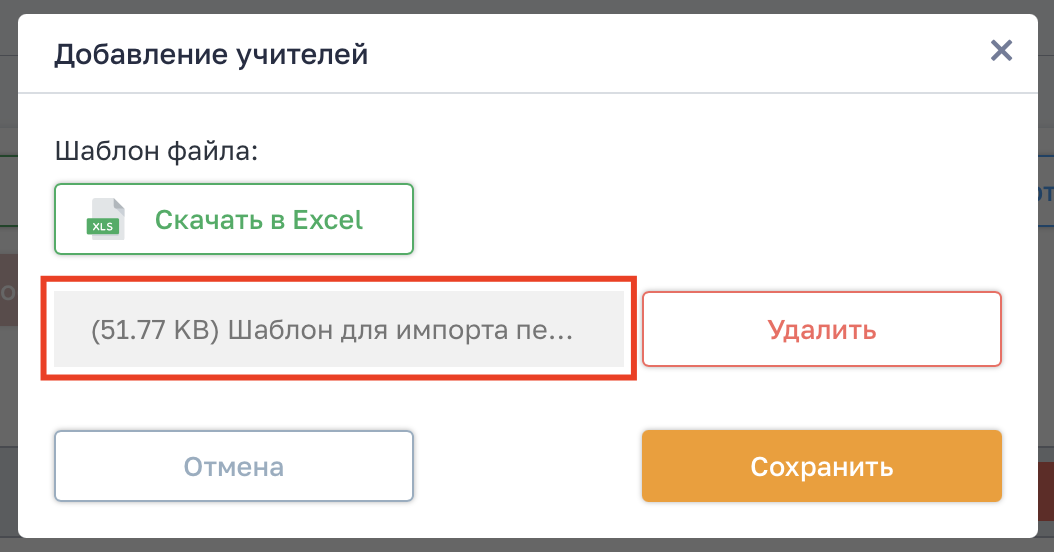1054x552 pixels.
Task: Remove the attached 51.77 KB file
Action: coord(821,329)
